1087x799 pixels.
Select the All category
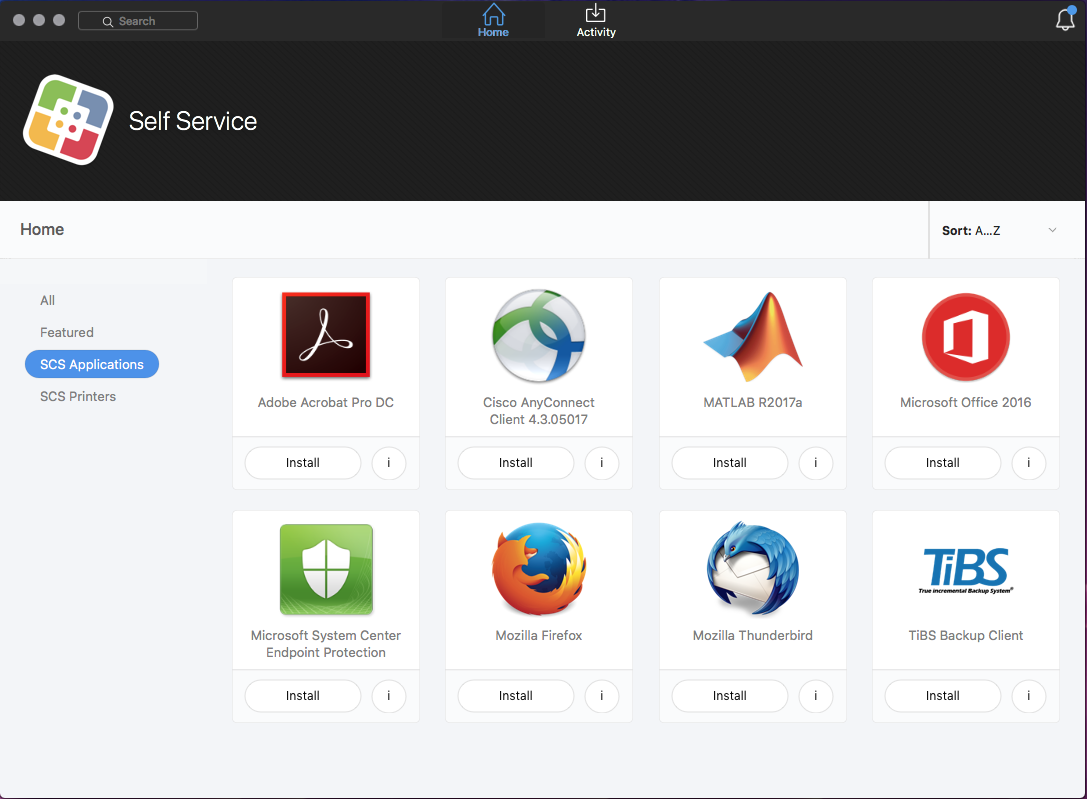pyautogui.click(x=47, y=300)
